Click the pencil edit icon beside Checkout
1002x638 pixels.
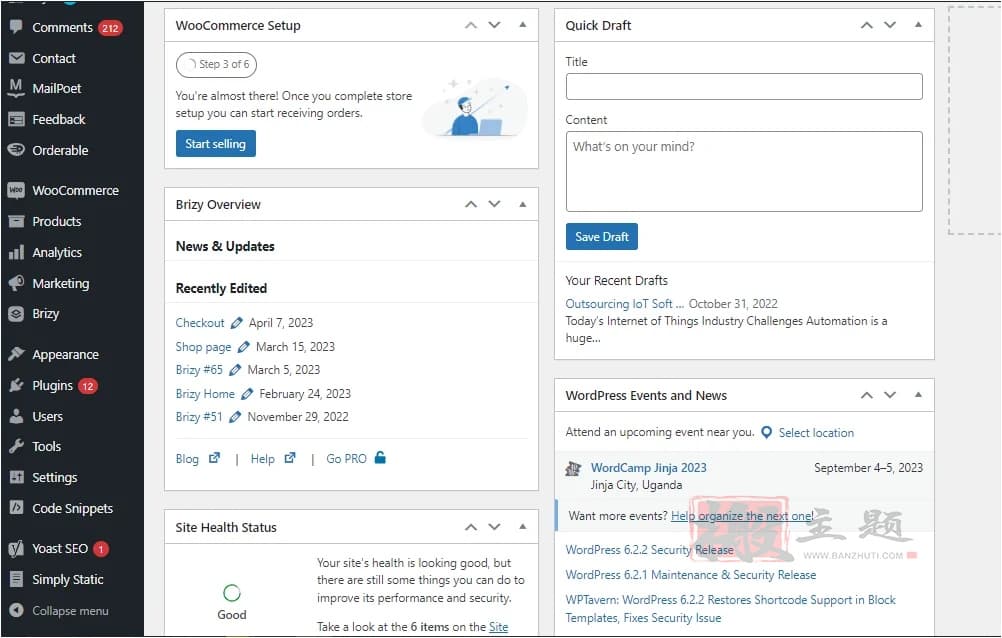(x=236, y=323)
